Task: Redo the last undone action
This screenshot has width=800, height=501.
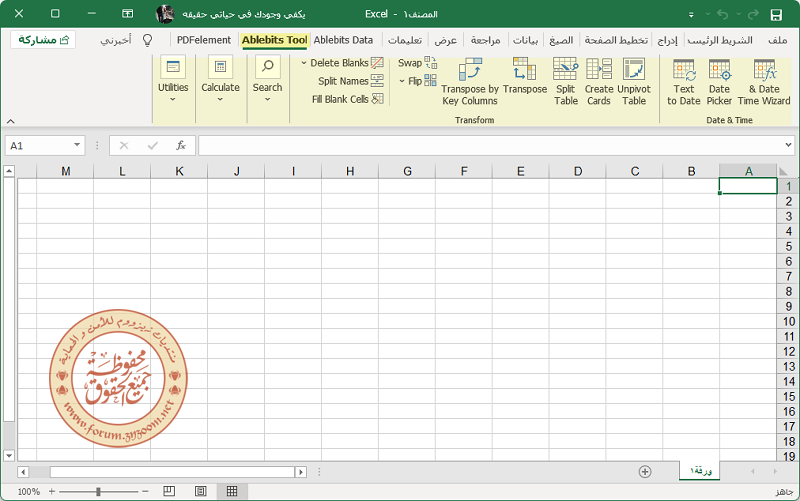Action: pos(753,14)
